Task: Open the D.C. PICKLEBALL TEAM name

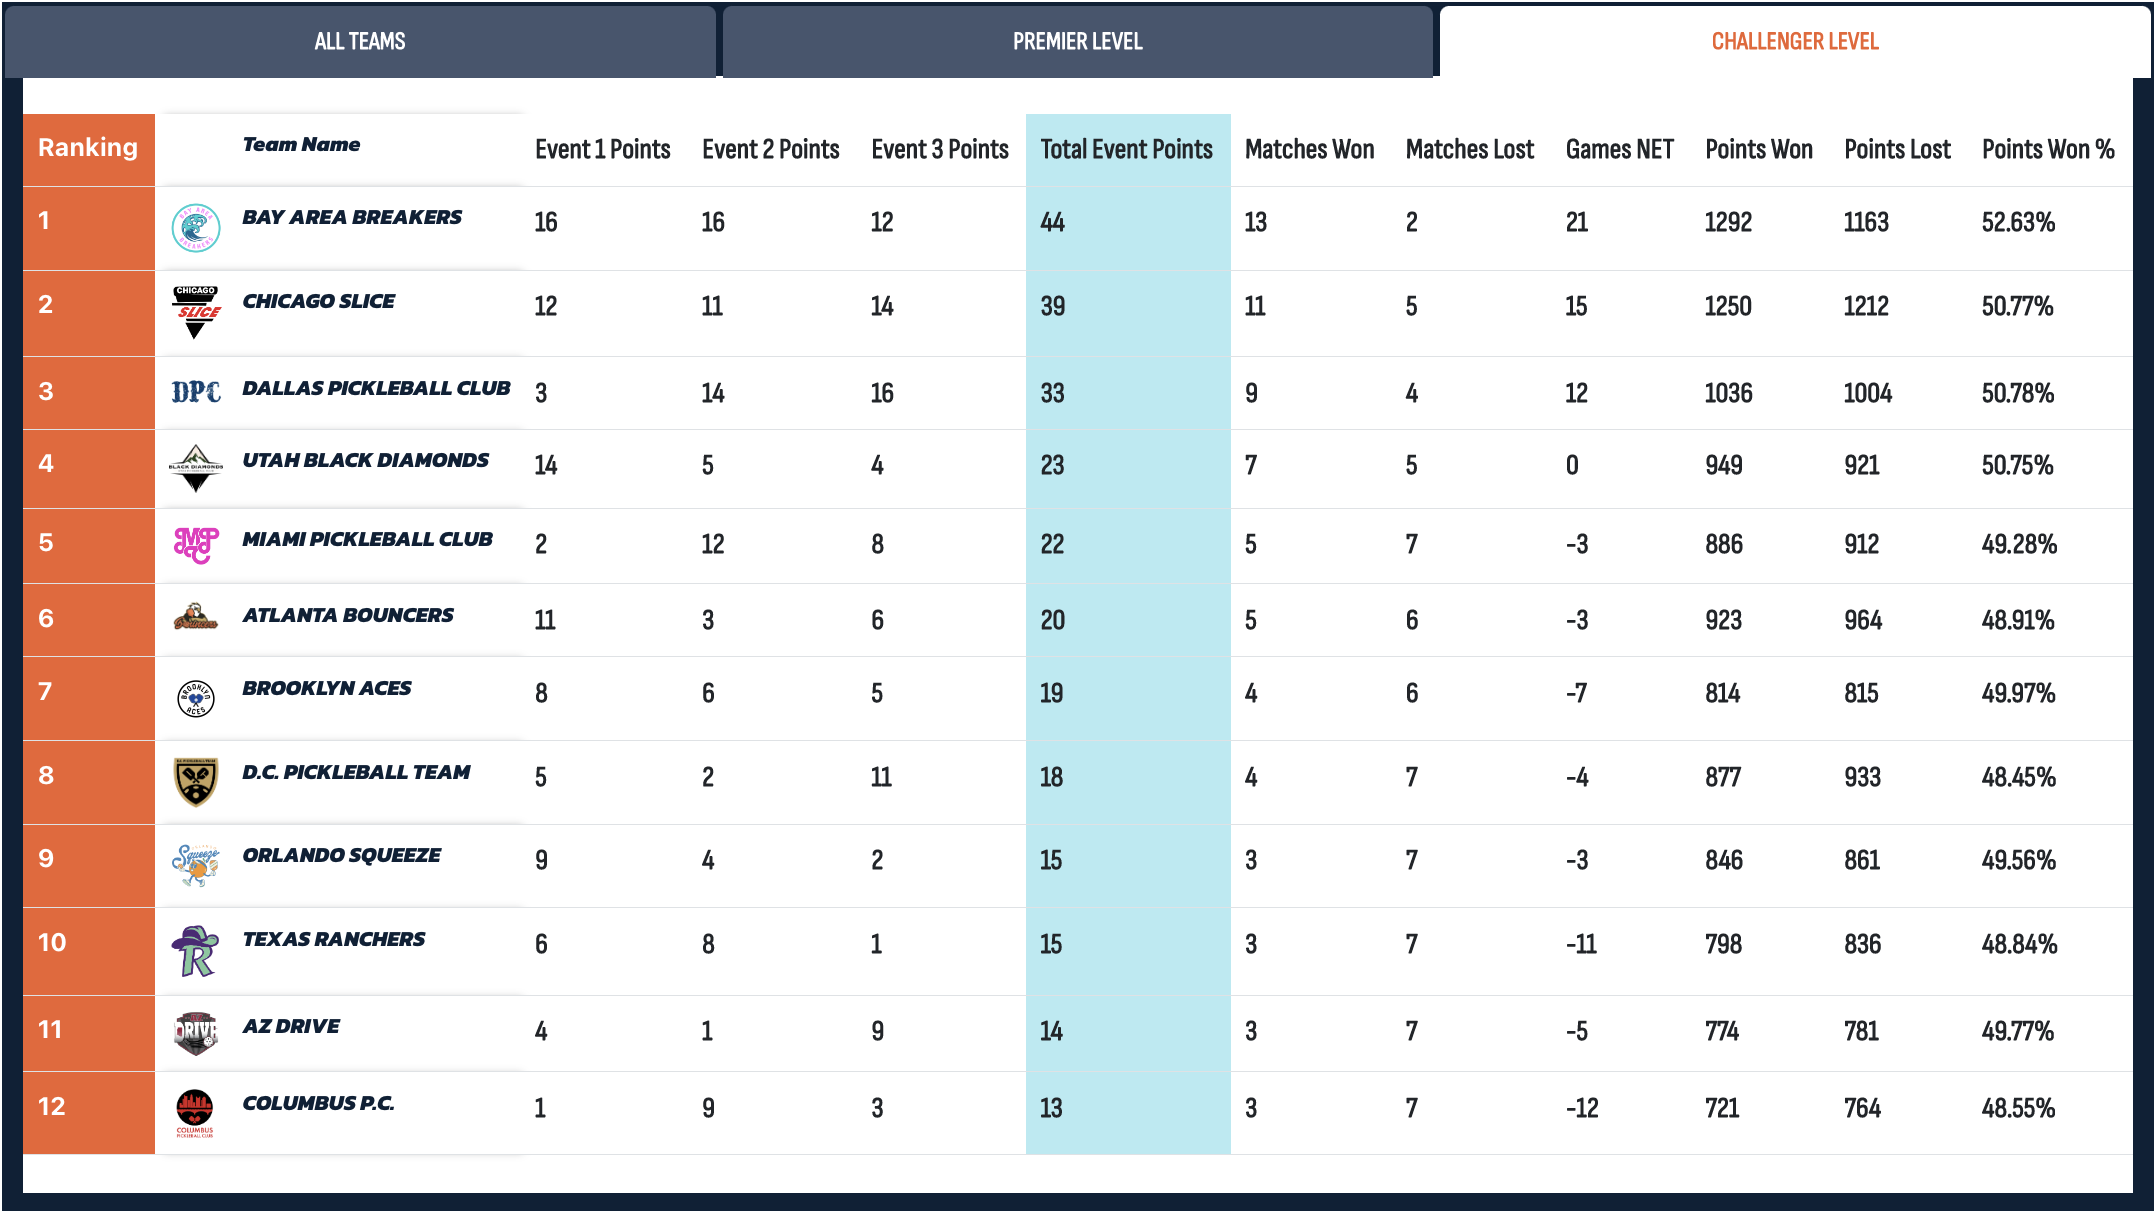Action: click(x=355, y=772)
